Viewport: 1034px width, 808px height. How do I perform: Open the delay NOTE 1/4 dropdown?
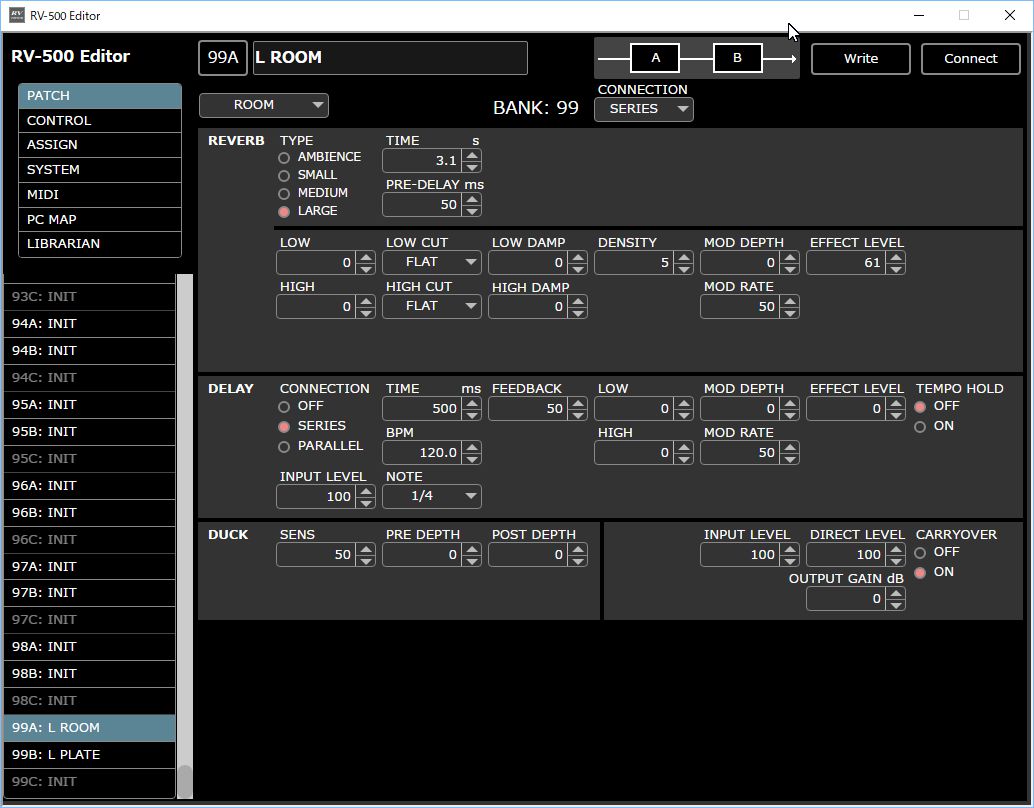[x=431, y=496]
